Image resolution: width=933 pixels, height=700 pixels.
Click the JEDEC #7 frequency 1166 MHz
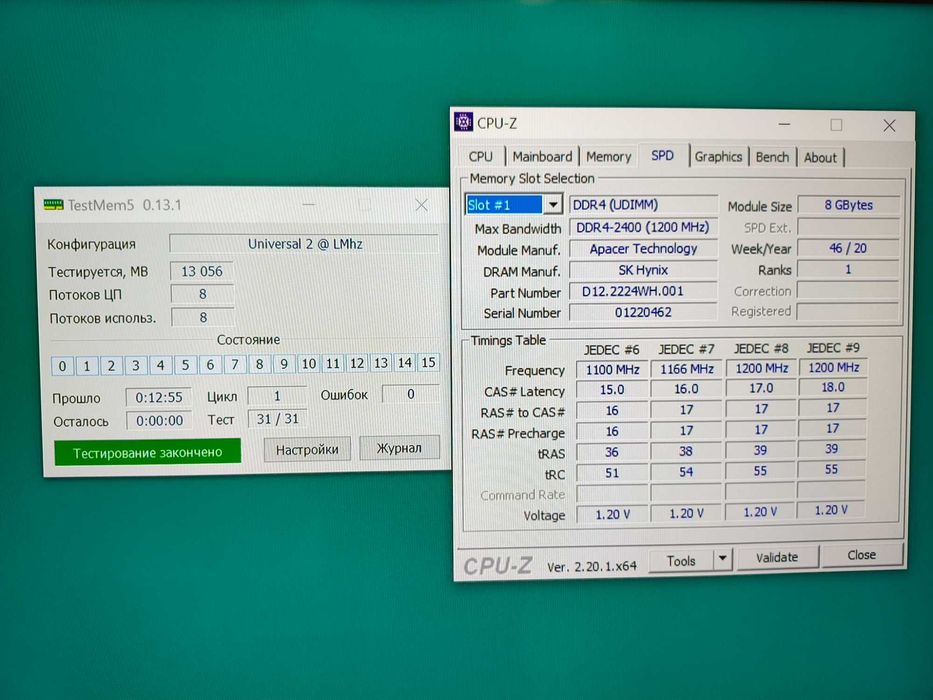coord(686,369)
